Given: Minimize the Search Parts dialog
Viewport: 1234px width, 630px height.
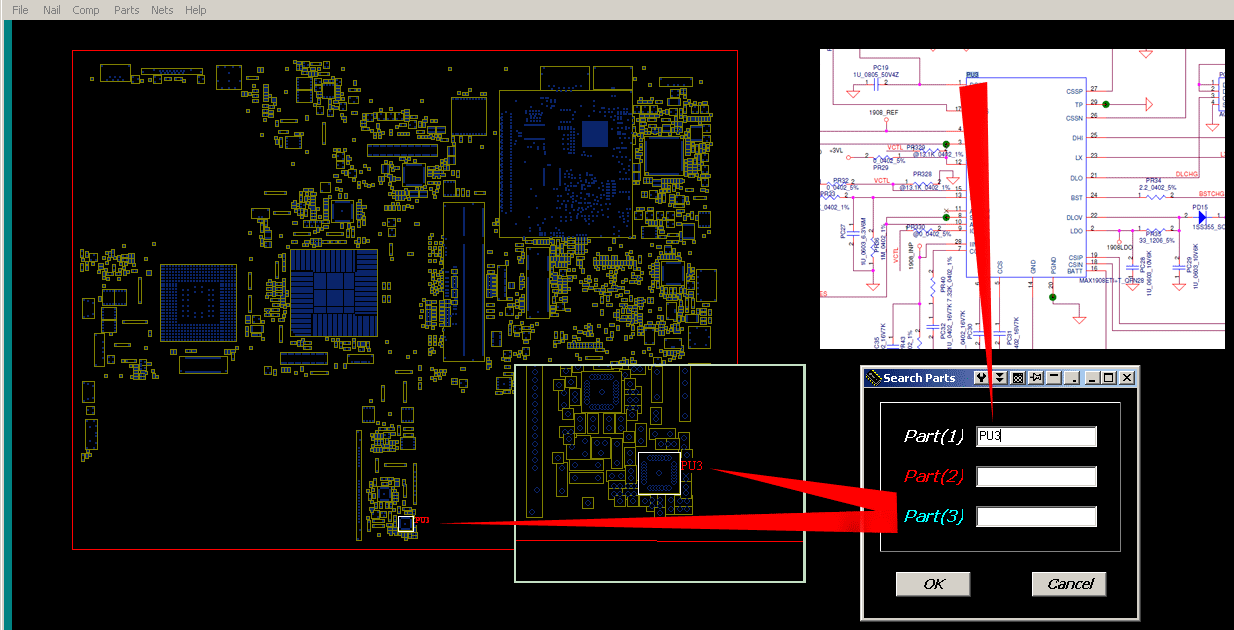Looking at the screenshot, I should 1092,378.
